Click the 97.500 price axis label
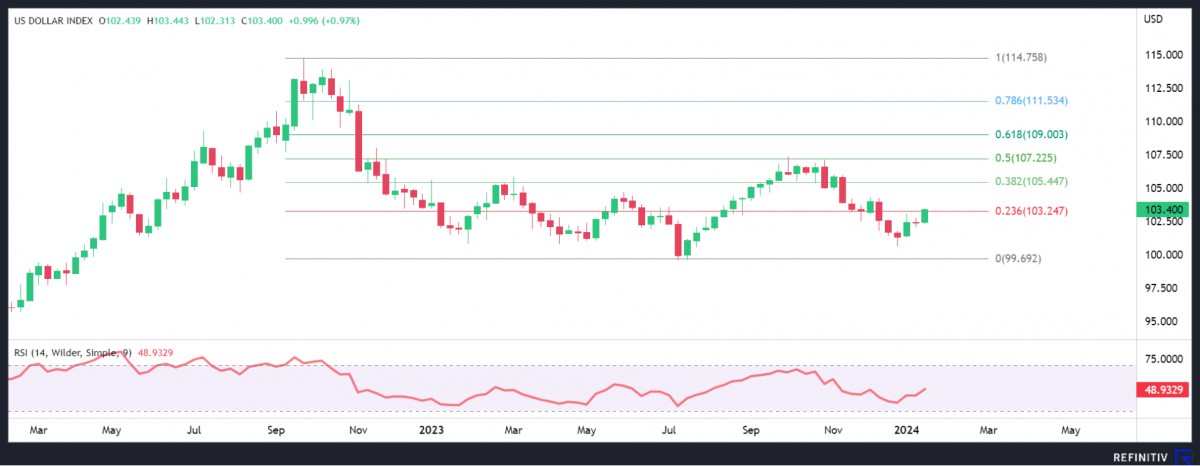The width and height of the screenshot is (1200, 466). [x=1160, y=288]
